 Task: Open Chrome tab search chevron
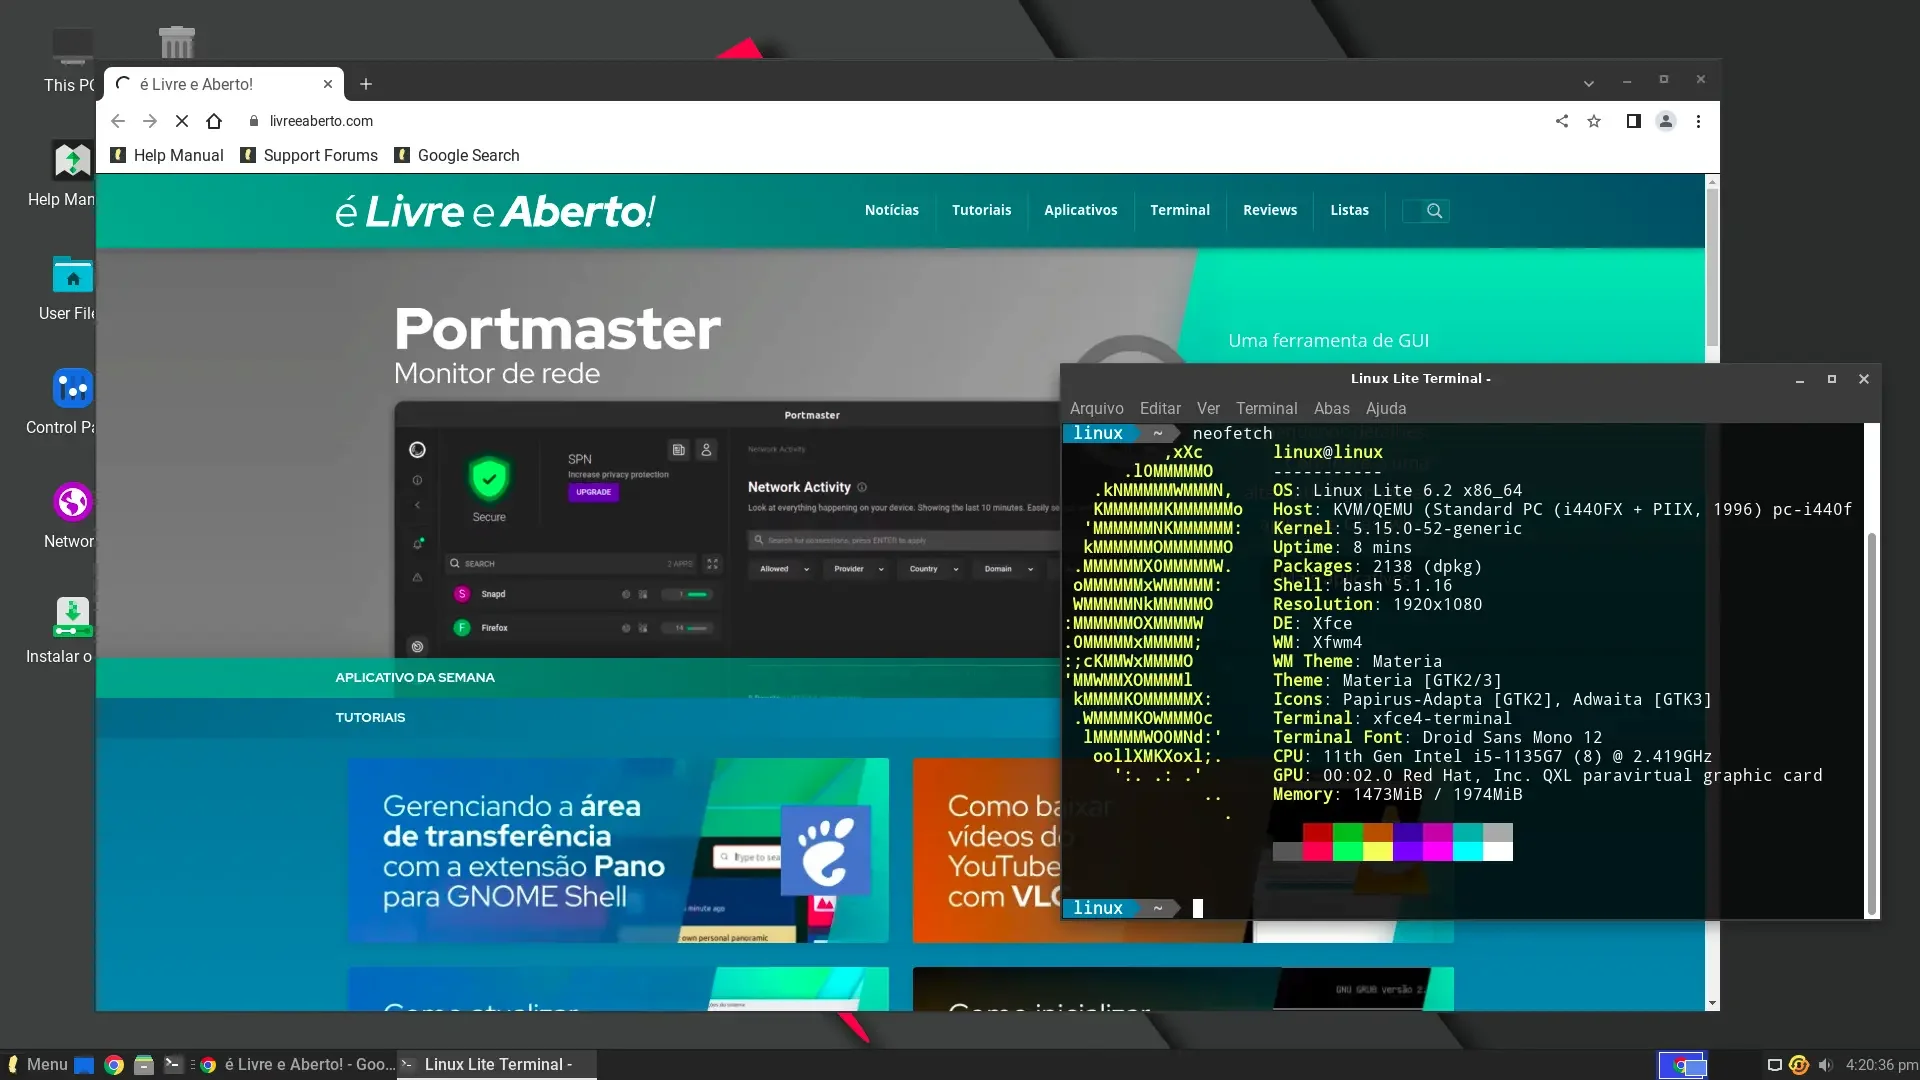1588,83
